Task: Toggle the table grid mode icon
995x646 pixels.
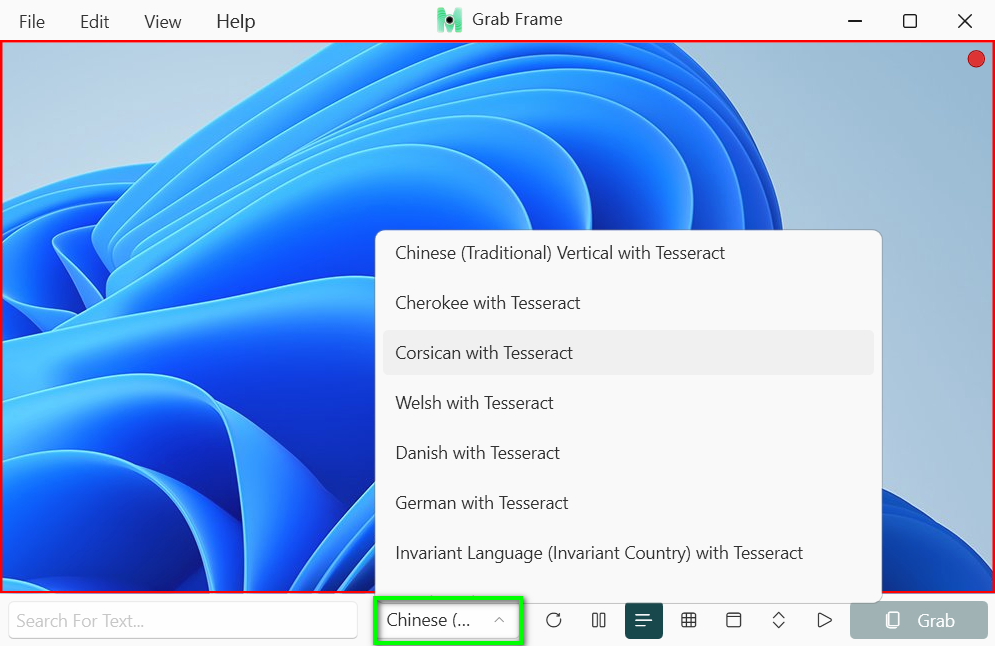Action: 689,620
